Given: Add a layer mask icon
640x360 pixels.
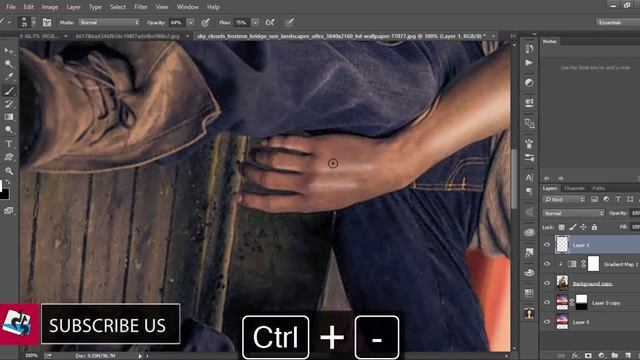Looking at the screenshot, I should (x=588, y=356).
